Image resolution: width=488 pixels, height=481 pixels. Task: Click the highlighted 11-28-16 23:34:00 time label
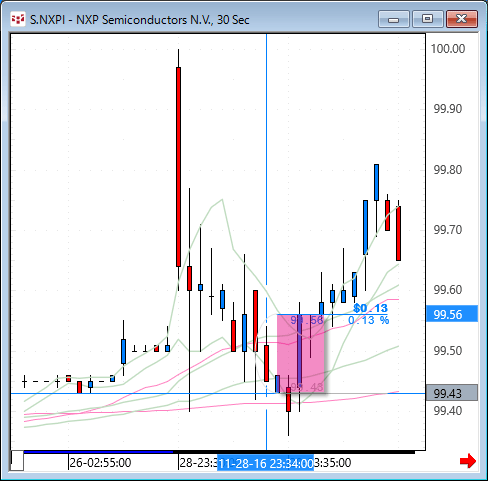[266, 463]
